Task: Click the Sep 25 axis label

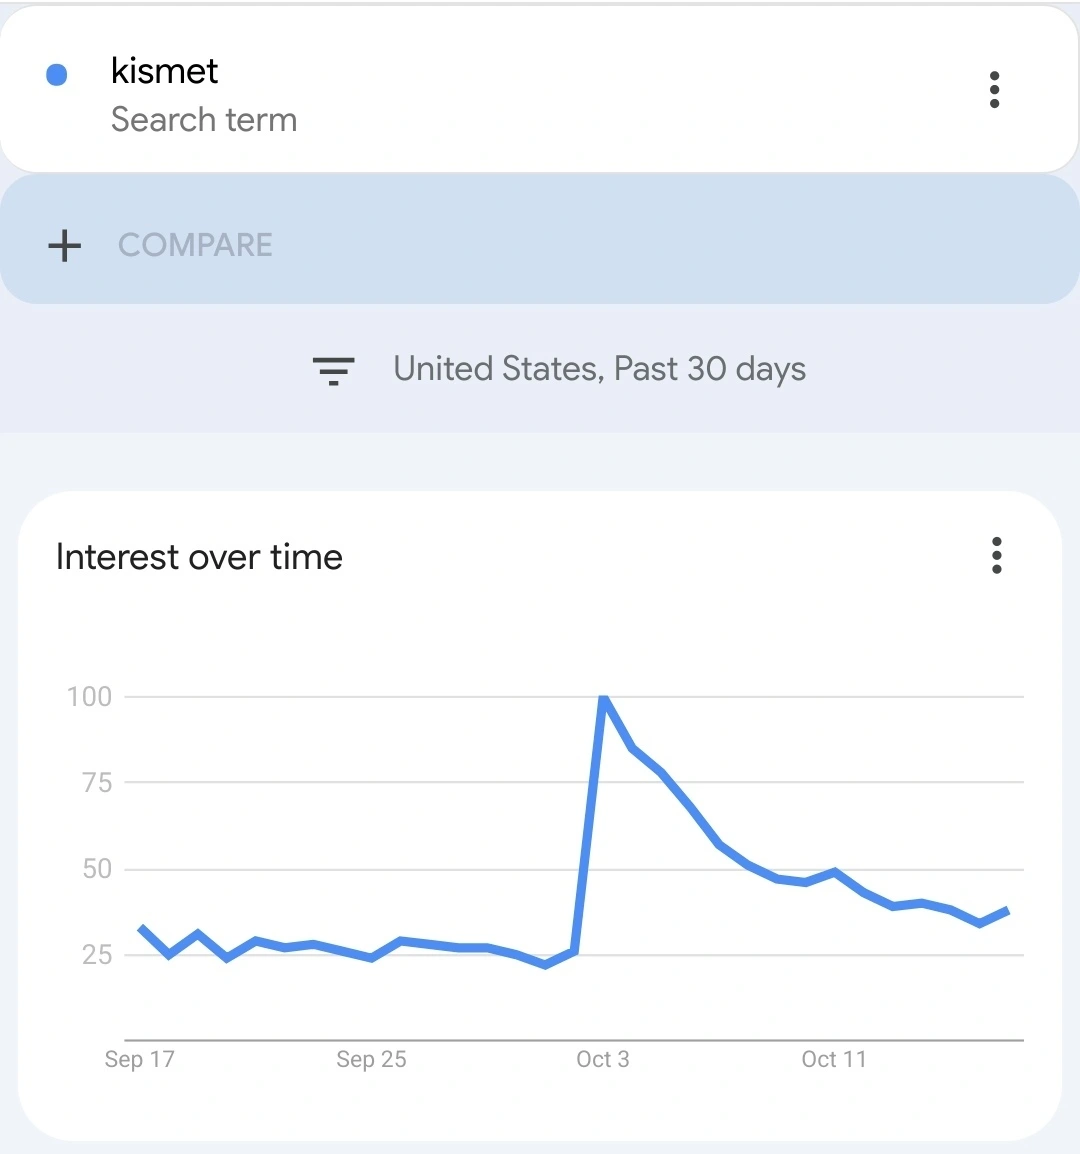Action: 371,1060
